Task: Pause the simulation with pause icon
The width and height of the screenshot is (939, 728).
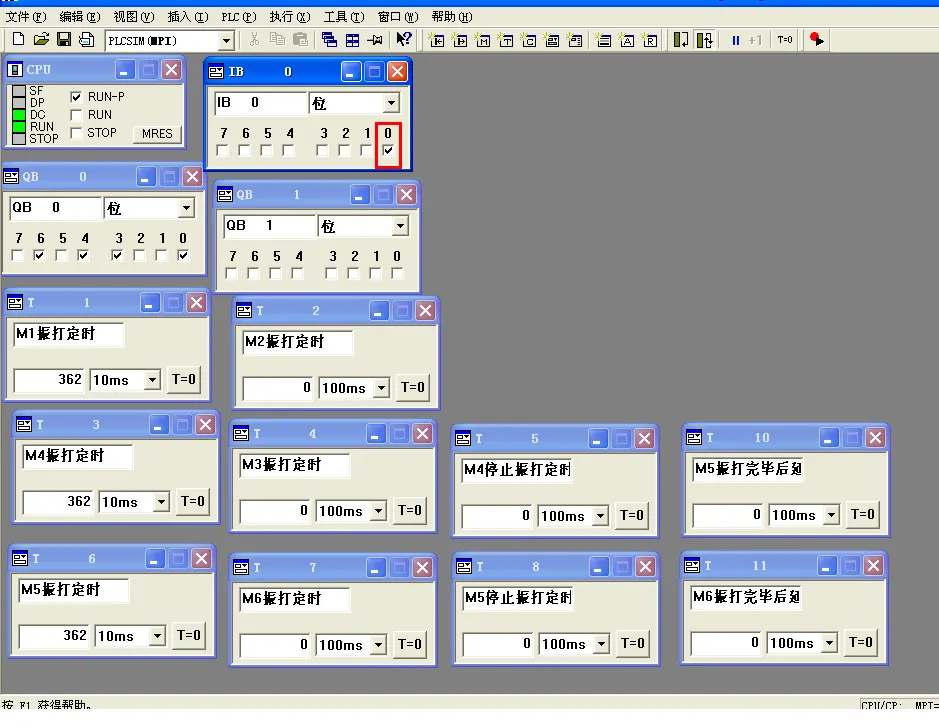Action: [735, 40]
